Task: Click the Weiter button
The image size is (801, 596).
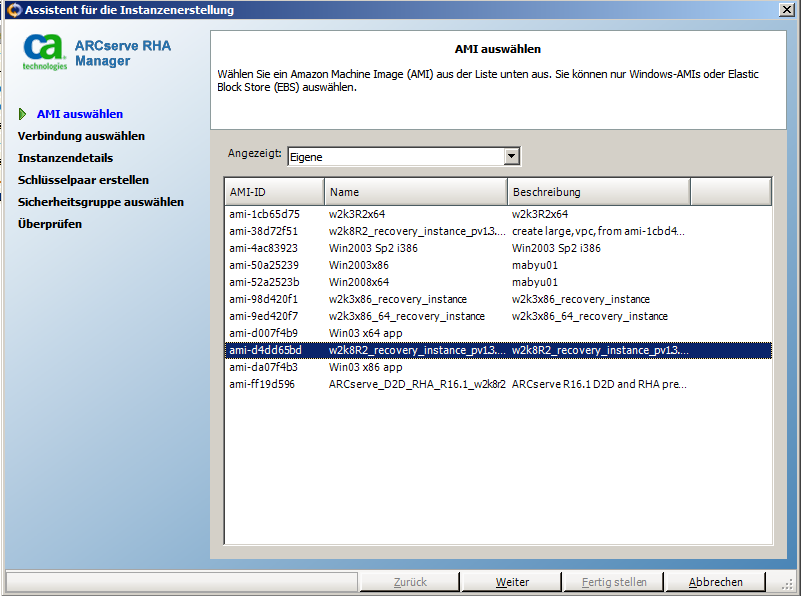Action: pos(513,582)
